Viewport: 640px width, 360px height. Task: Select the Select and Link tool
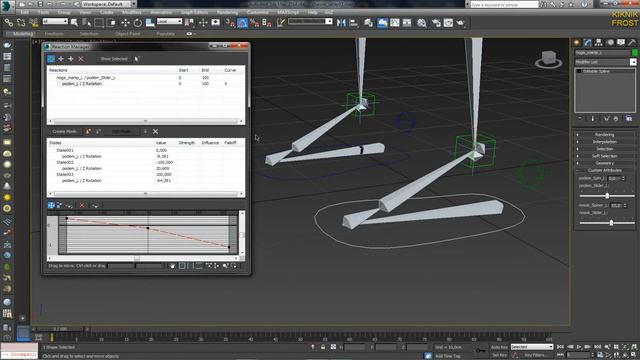point(9,23)
